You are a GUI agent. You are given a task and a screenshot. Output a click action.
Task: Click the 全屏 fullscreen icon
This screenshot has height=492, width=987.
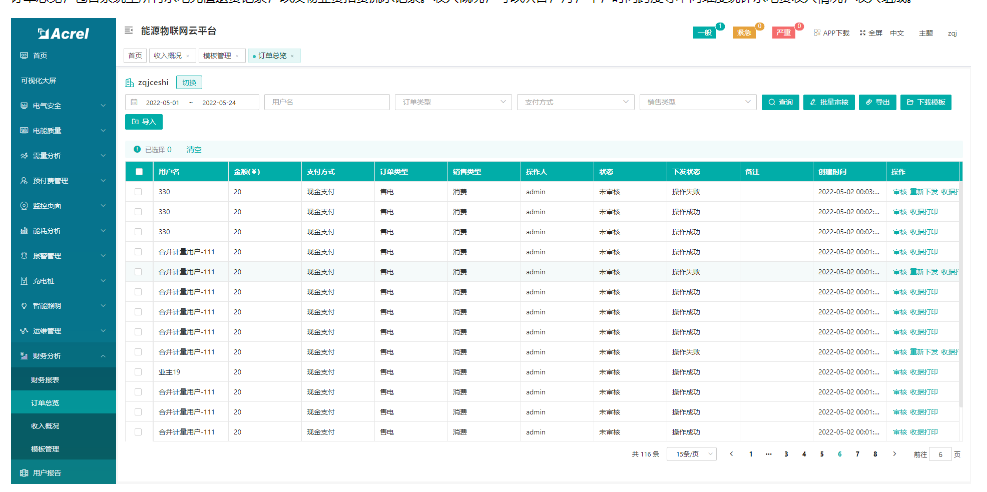tap(862, 33)
